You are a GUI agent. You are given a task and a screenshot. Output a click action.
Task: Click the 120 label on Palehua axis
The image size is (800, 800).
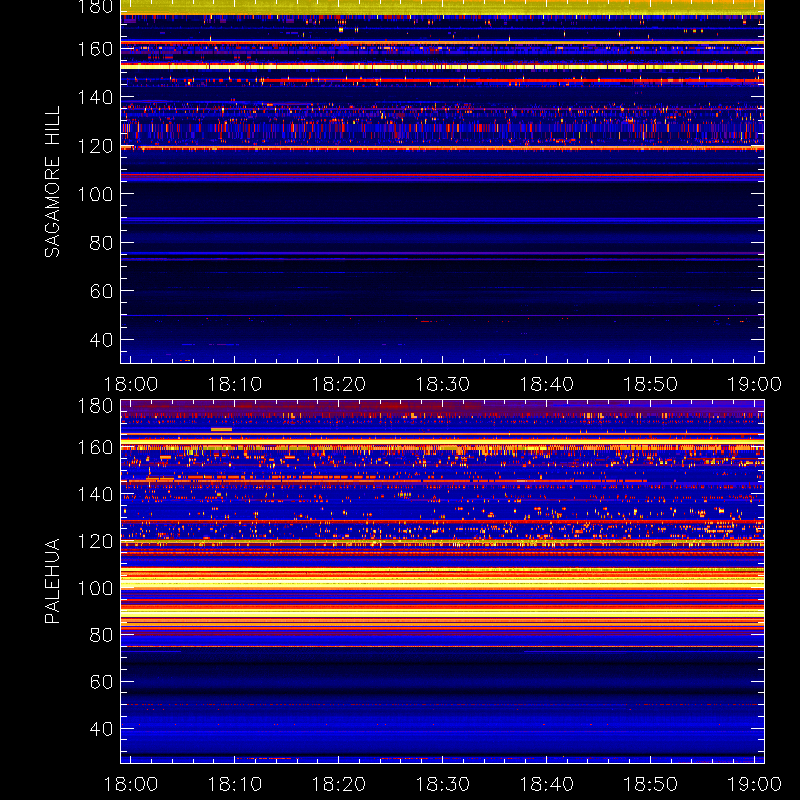point(95,541)
